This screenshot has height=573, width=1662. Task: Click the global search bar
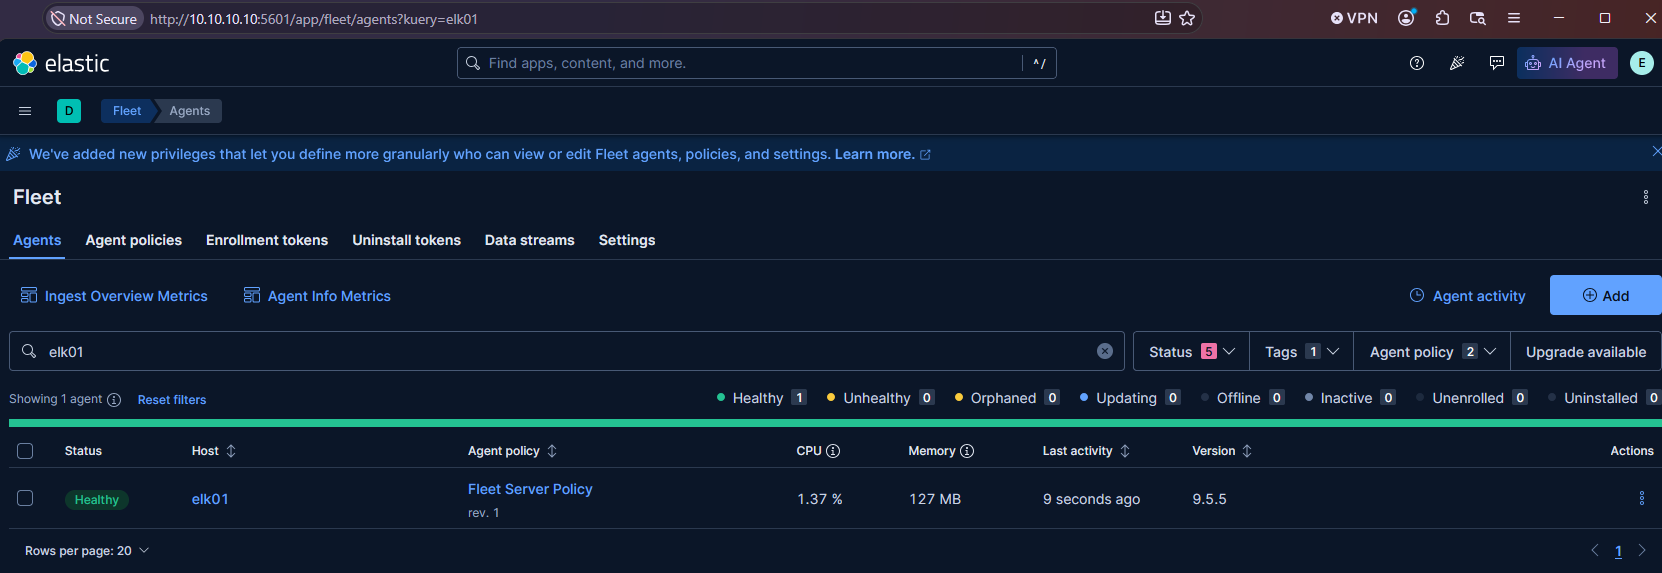(756, 63)
